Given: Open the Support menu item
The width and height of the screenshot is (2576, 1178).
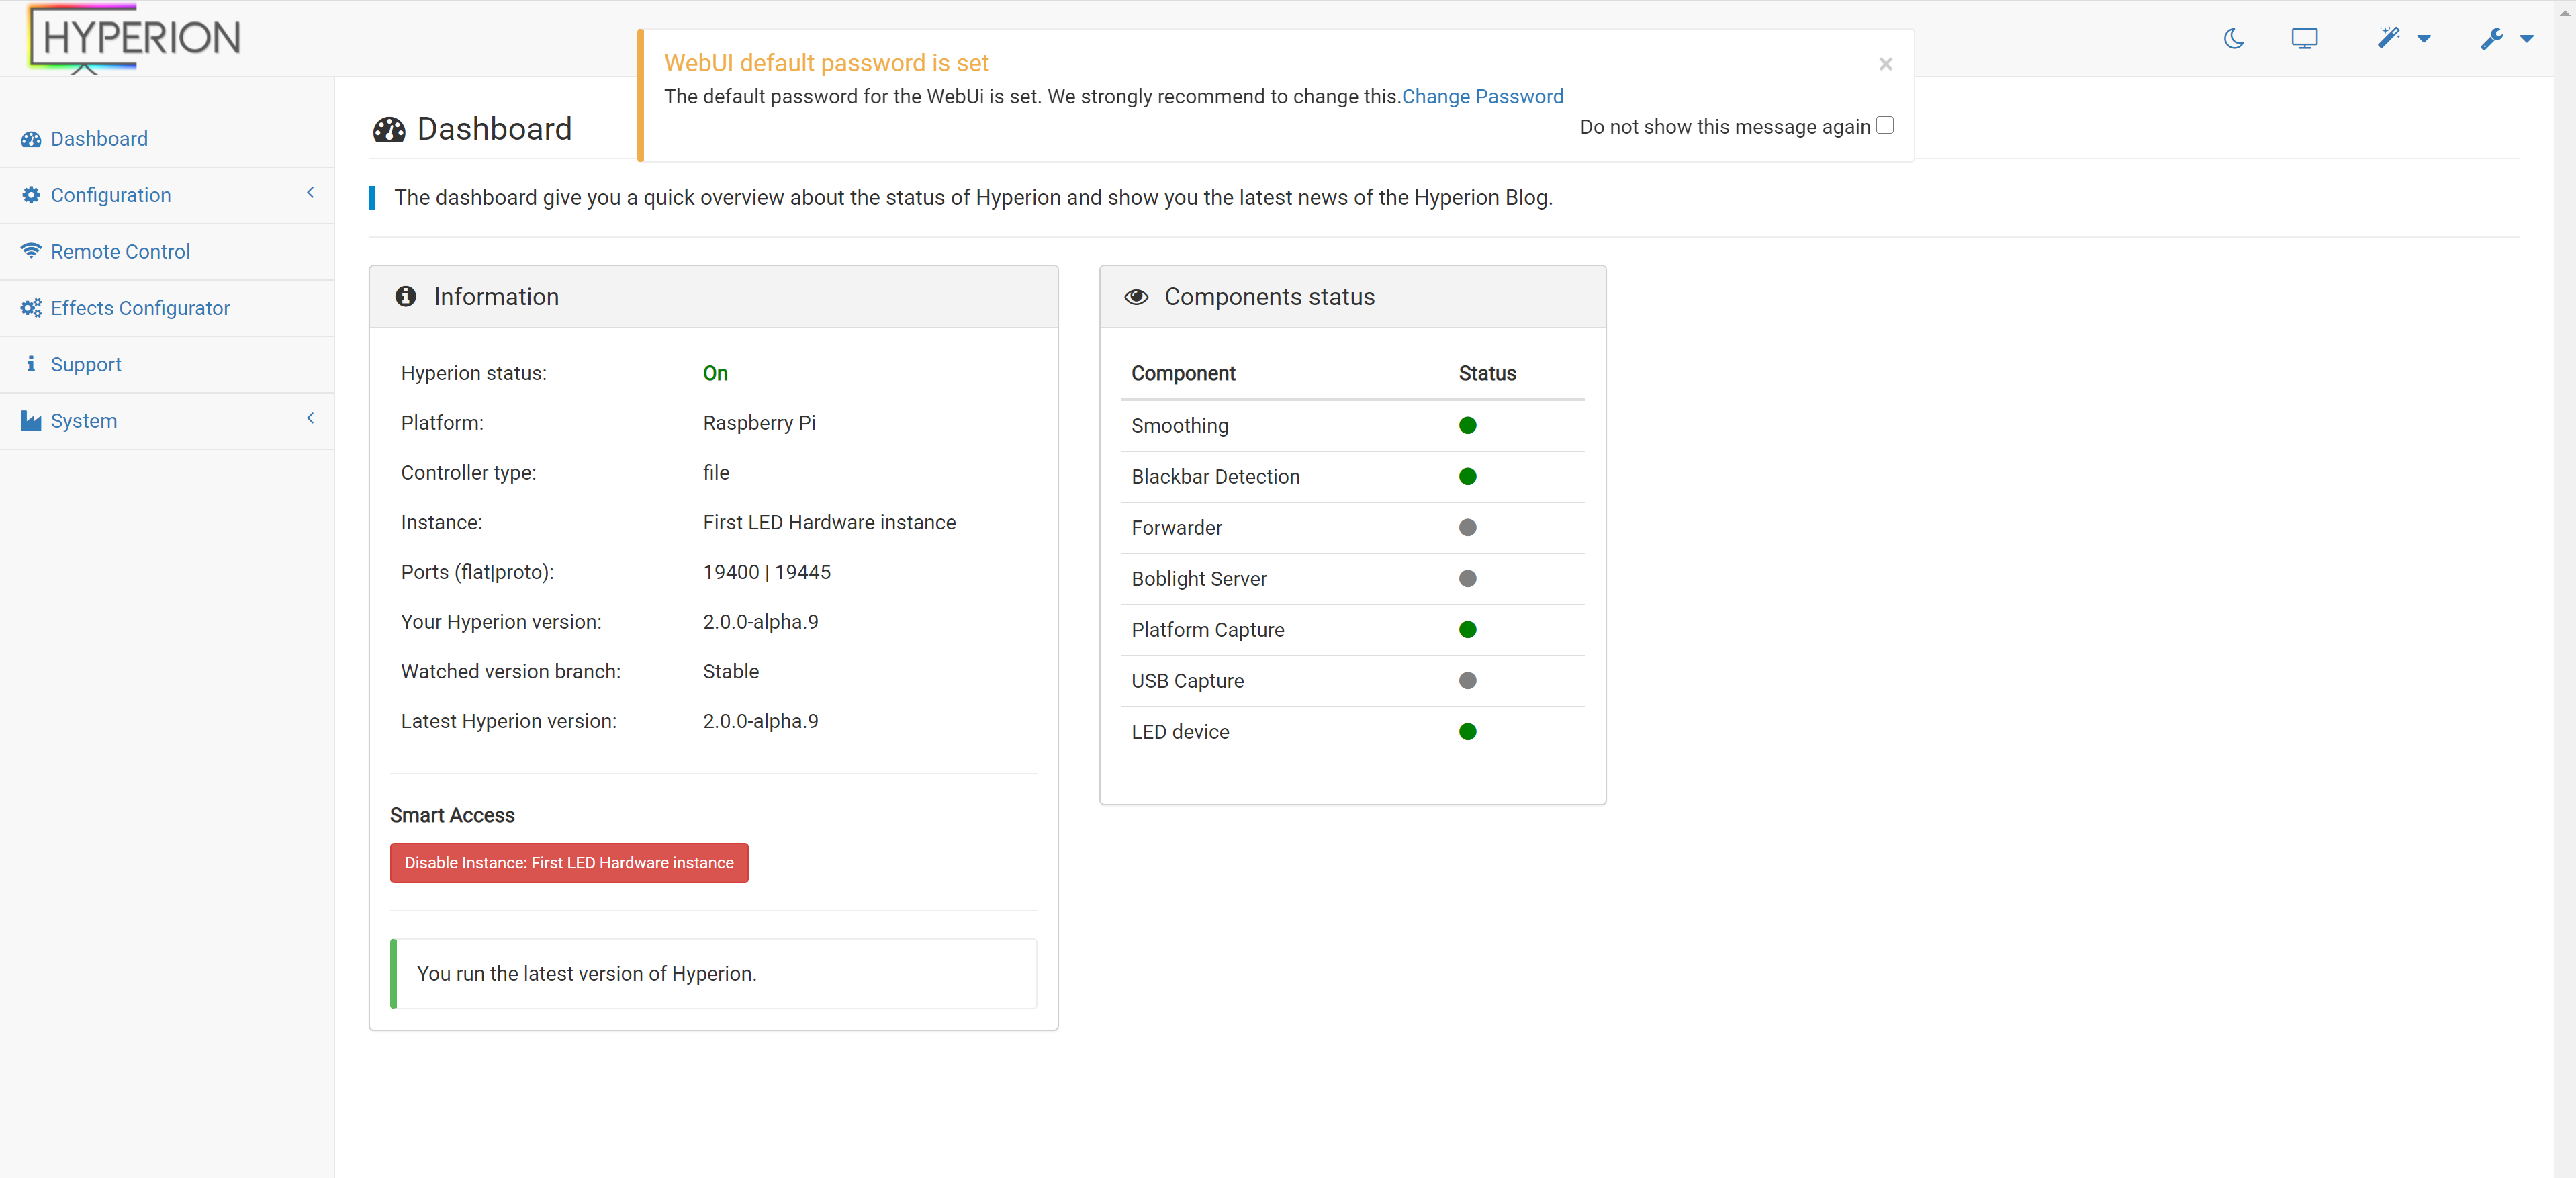Looking at the screenshot, I should click(86, 364).
